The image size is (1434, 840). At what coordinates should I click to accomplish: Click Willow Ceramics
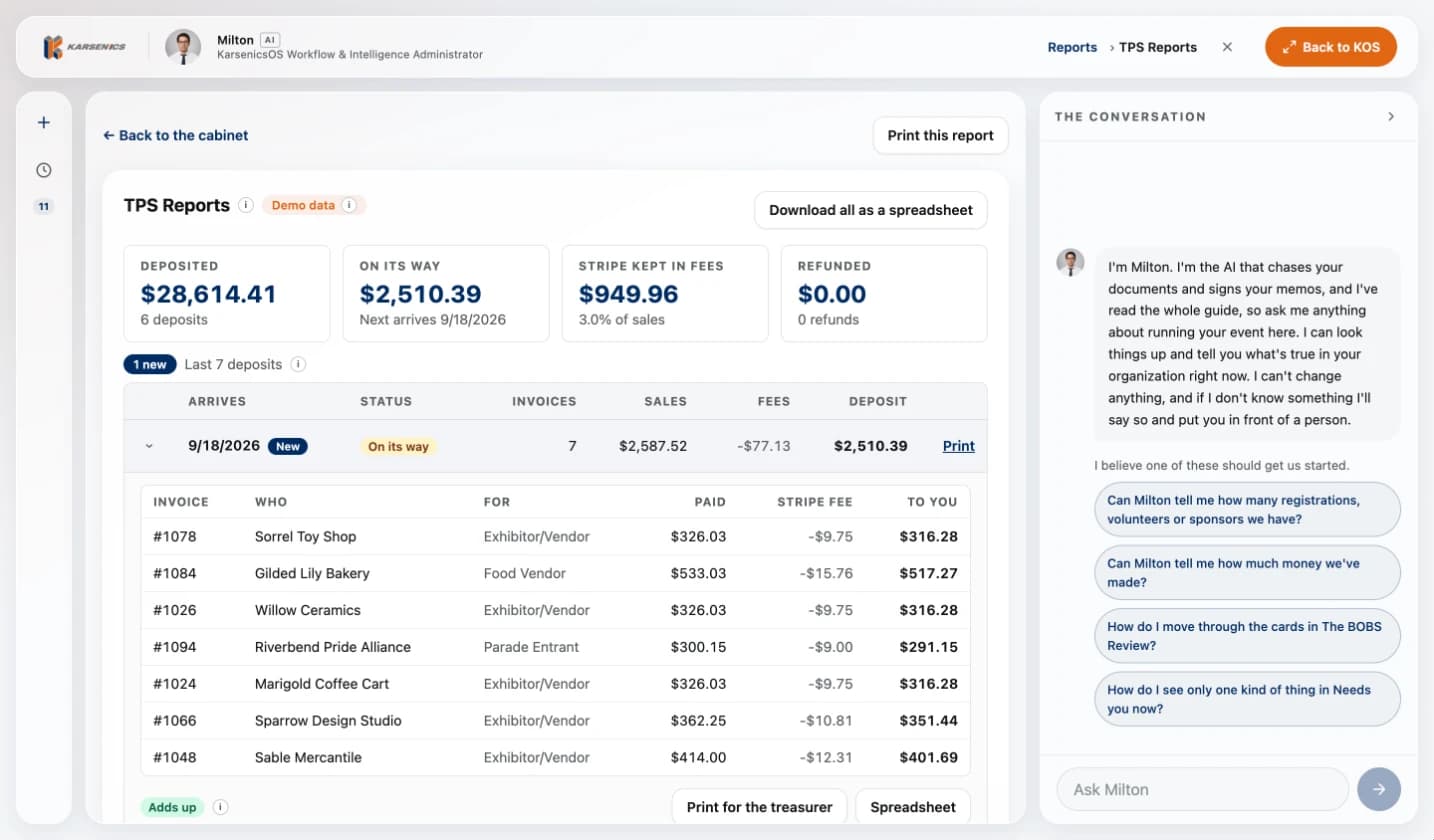[307, 610]
